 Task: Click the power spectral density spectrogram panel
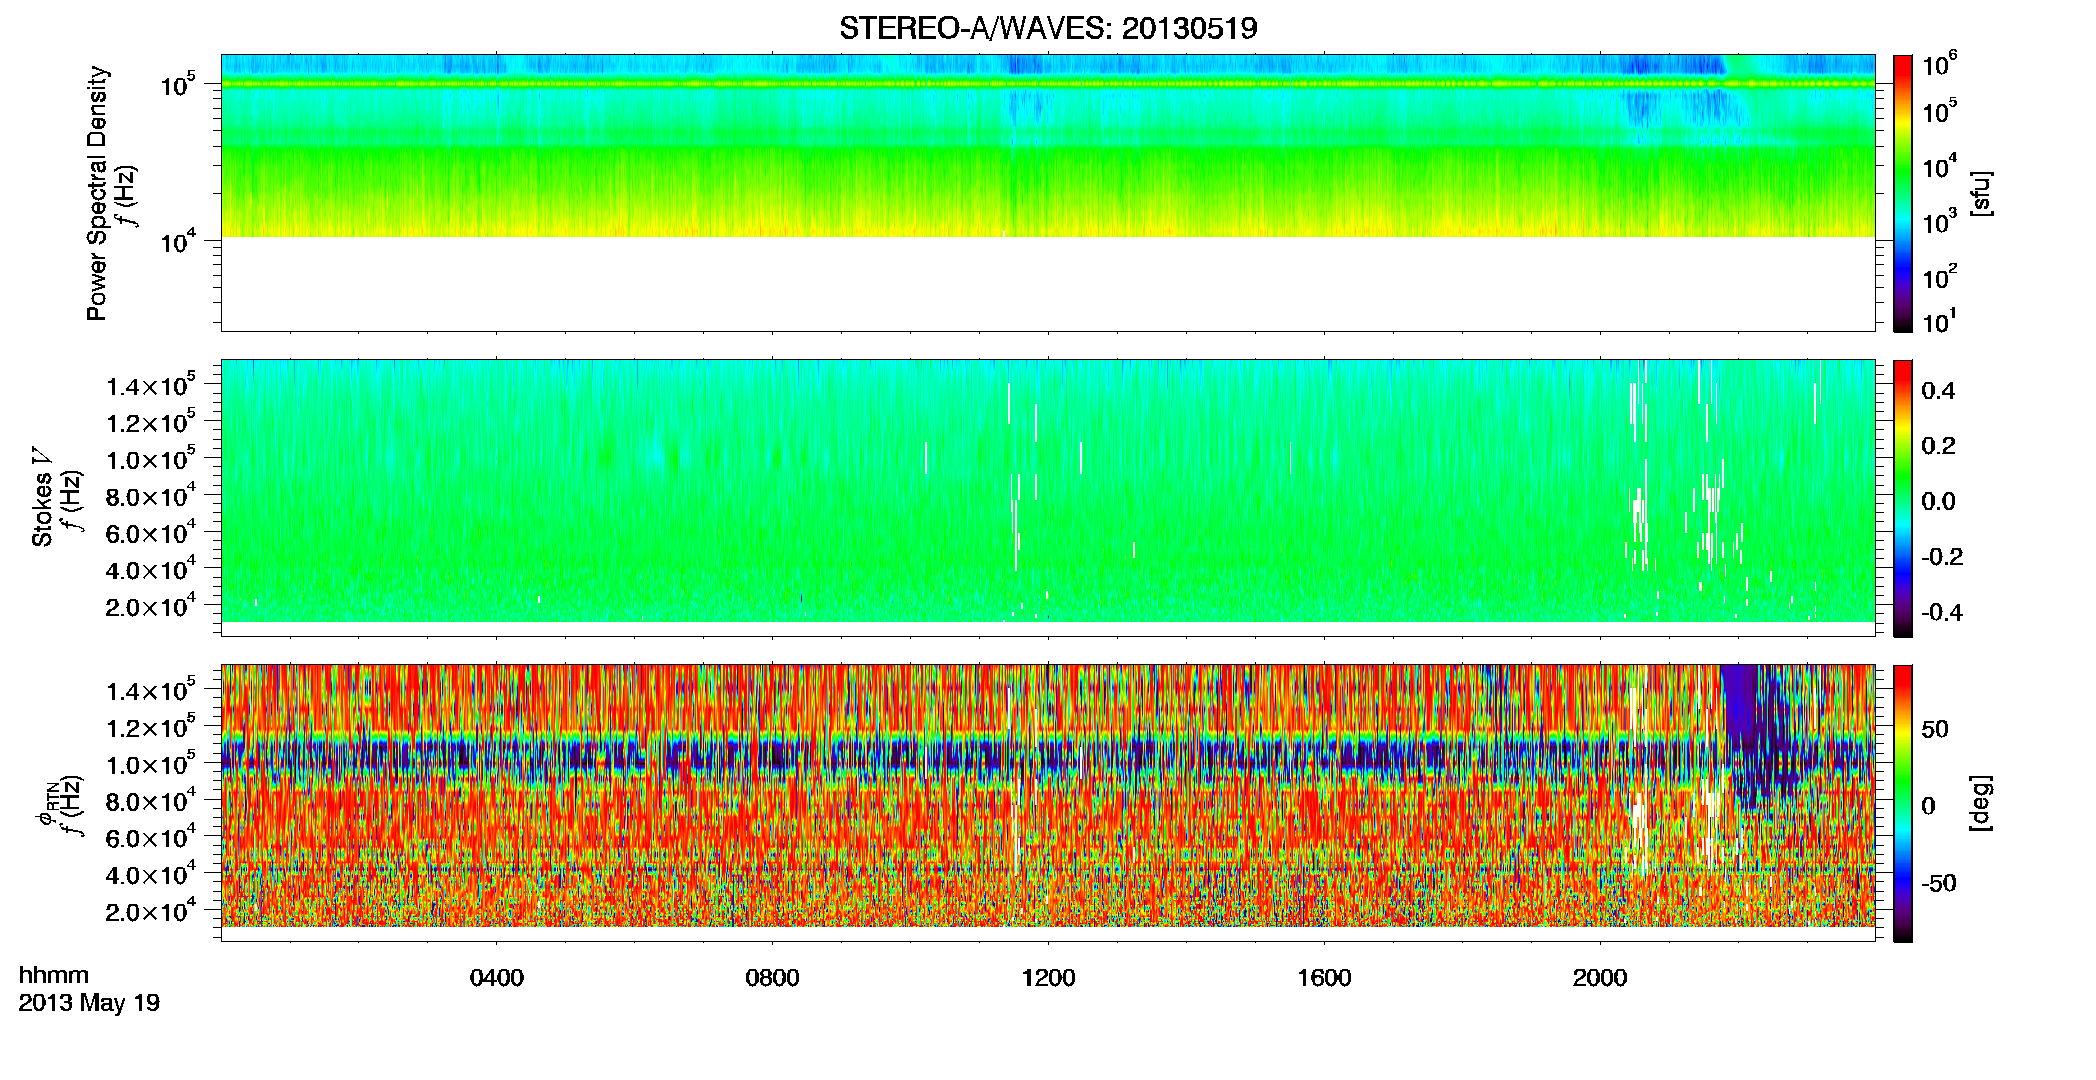1048,193
